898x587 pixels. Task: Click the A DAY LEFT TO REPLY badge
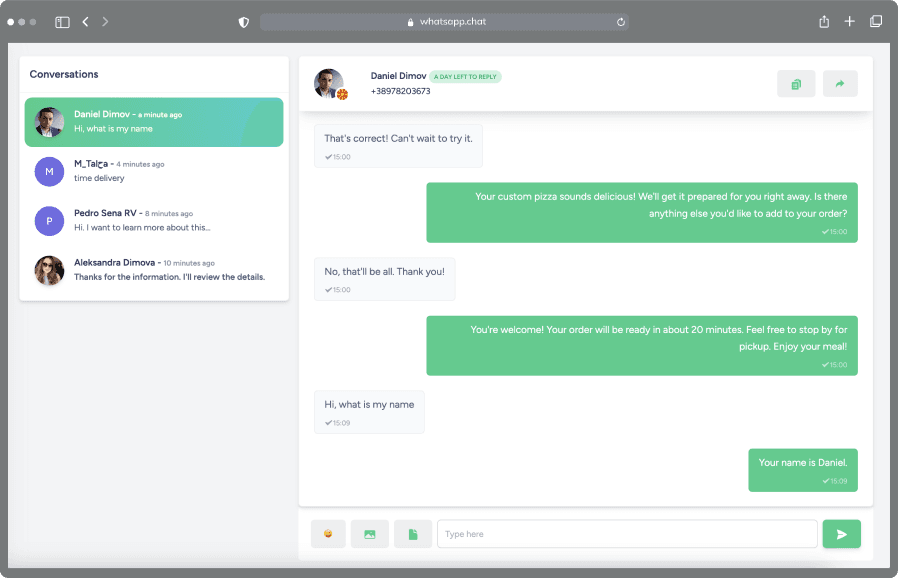click(467, 76)
